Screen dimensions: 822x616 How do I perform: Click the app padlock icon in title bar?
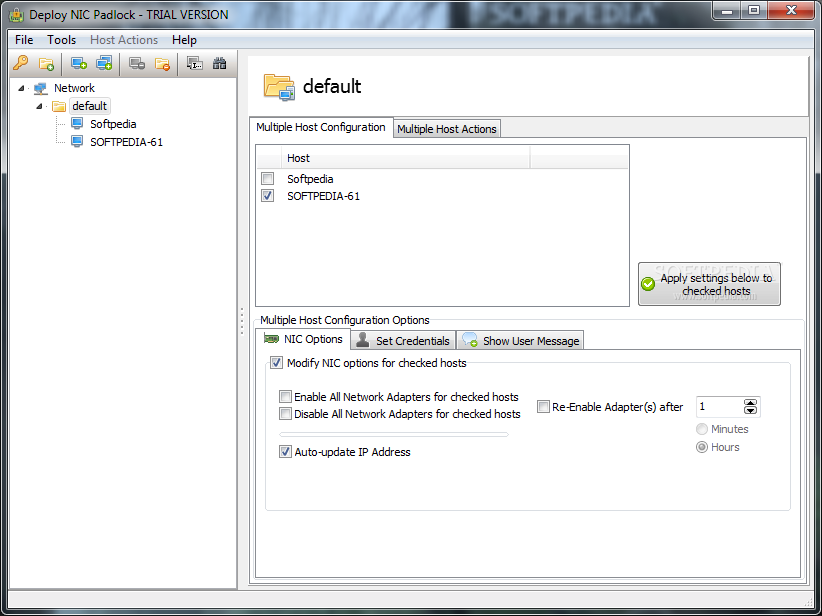coord(16,15)
